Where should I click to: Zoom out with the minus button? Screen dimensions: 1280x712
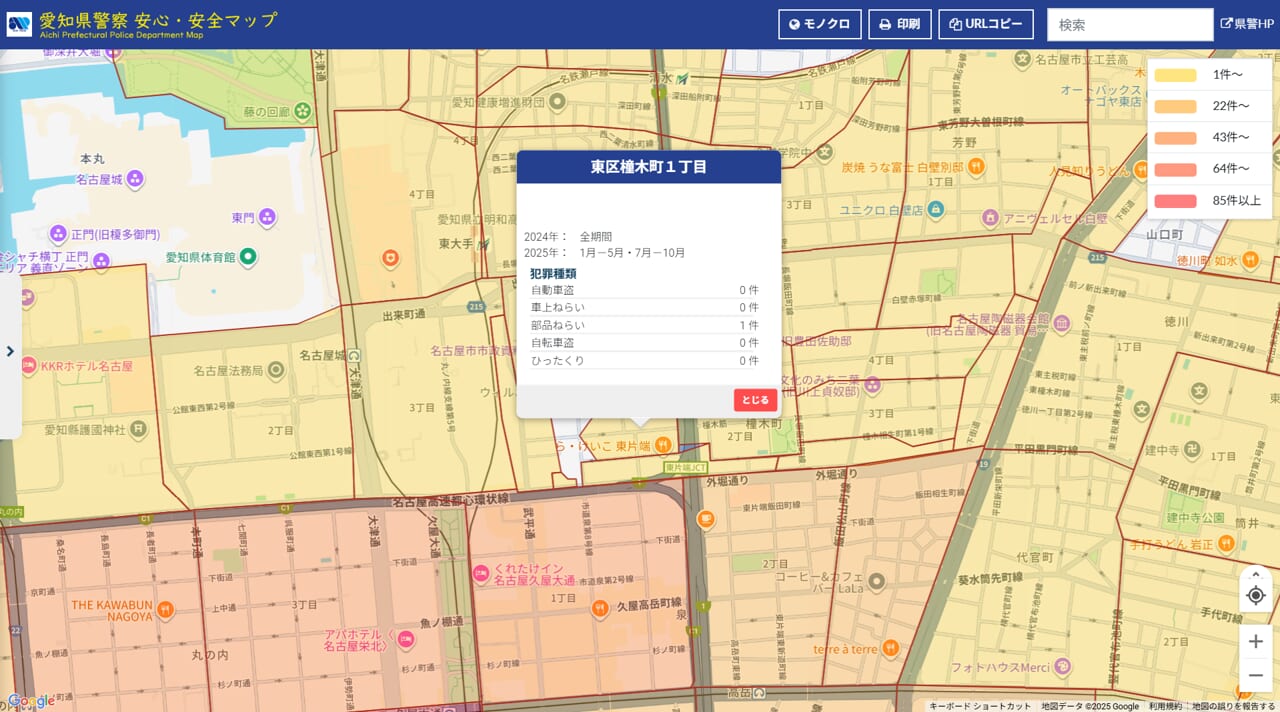click(1256, 675)
